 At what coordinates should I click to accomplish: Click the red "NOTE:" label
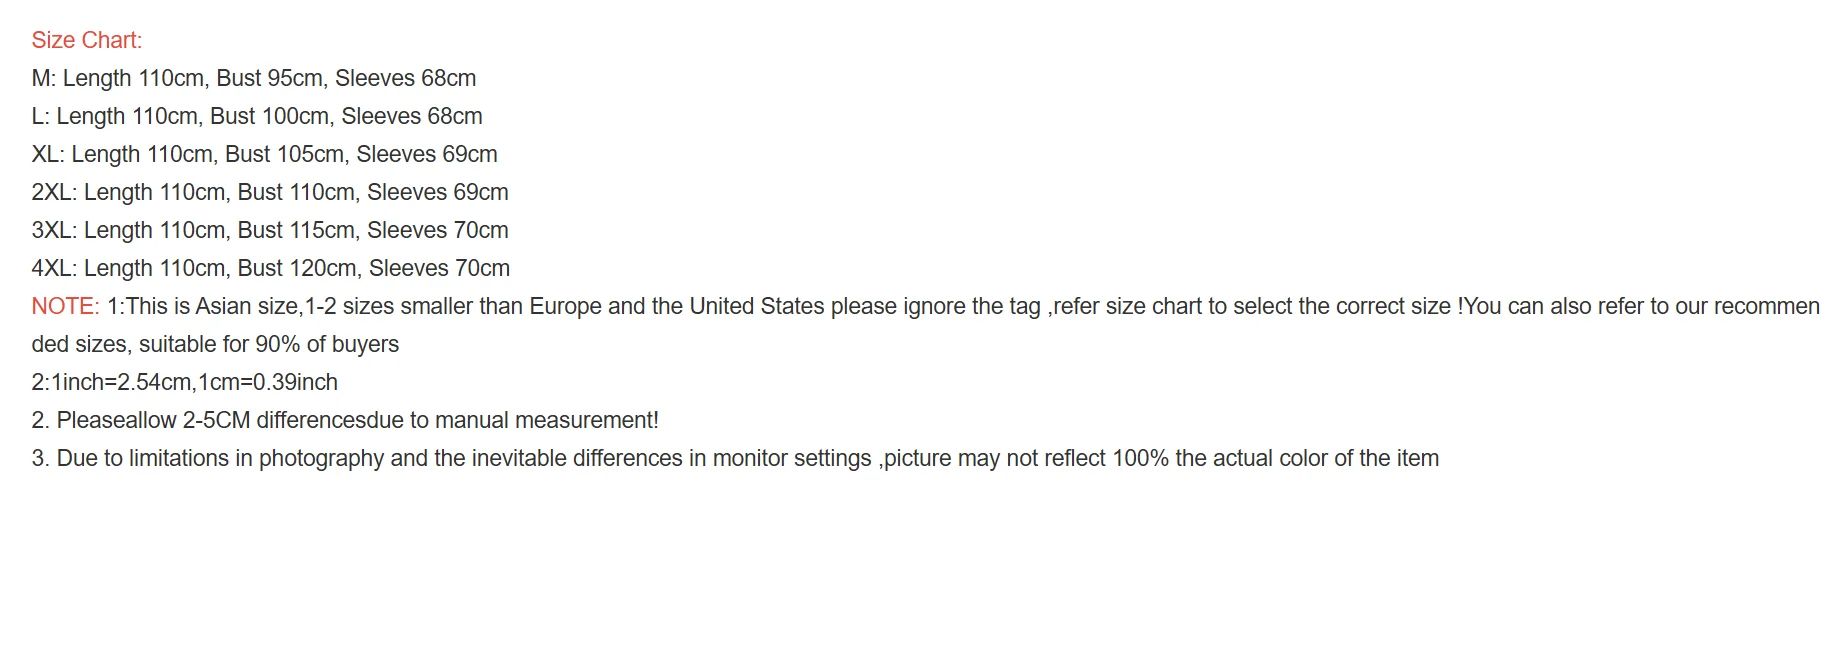click(x=65, y=306)
